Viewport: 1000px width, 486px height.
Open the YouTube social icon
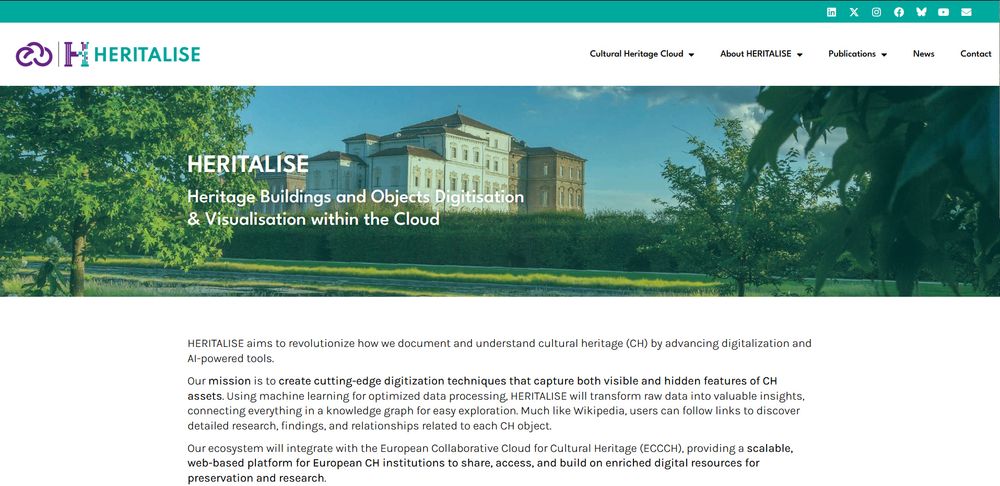click(943, 12)
